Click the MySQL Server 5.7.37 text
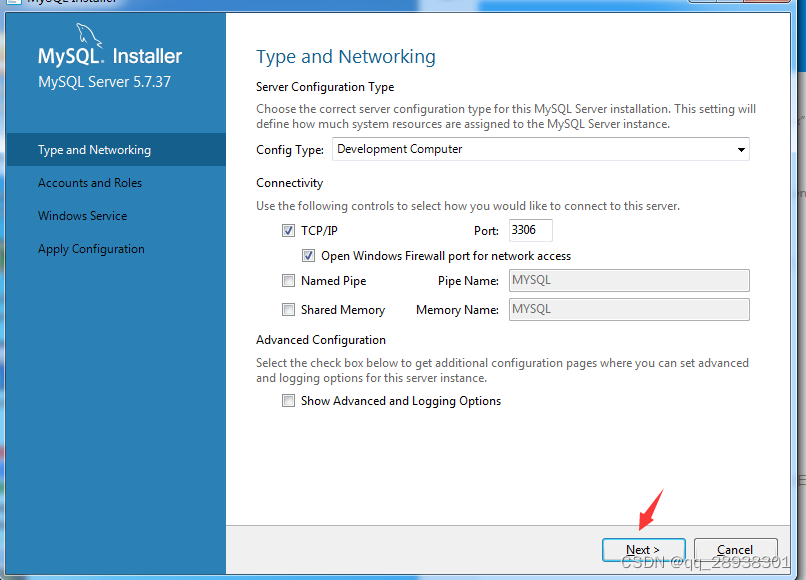The width and height of the screenshot is (806, 580). coord(104,82)
